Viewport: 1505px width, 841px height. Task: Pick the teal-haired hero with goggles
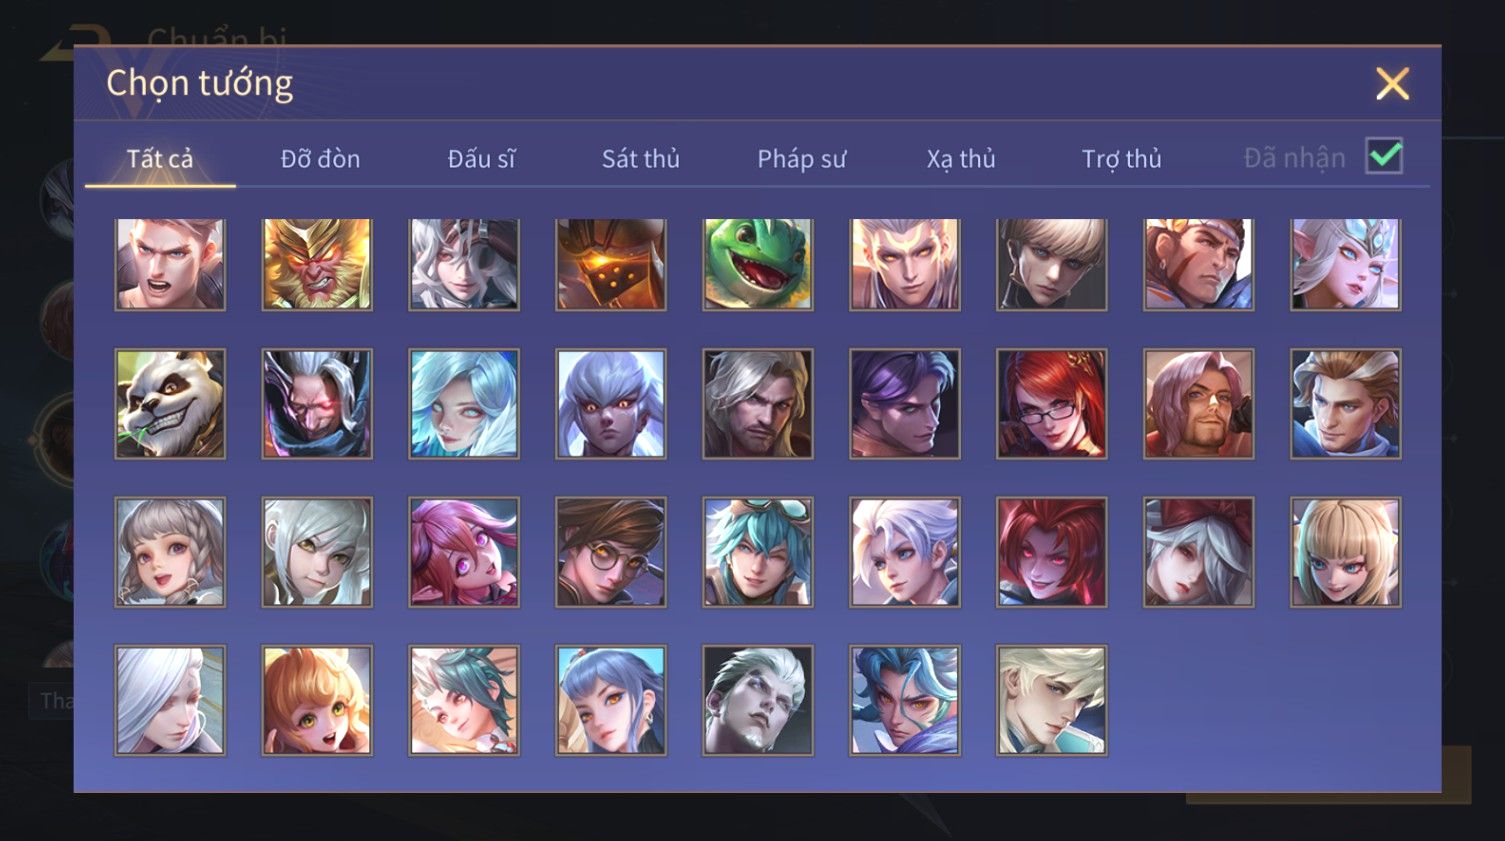tap(758, 552)
